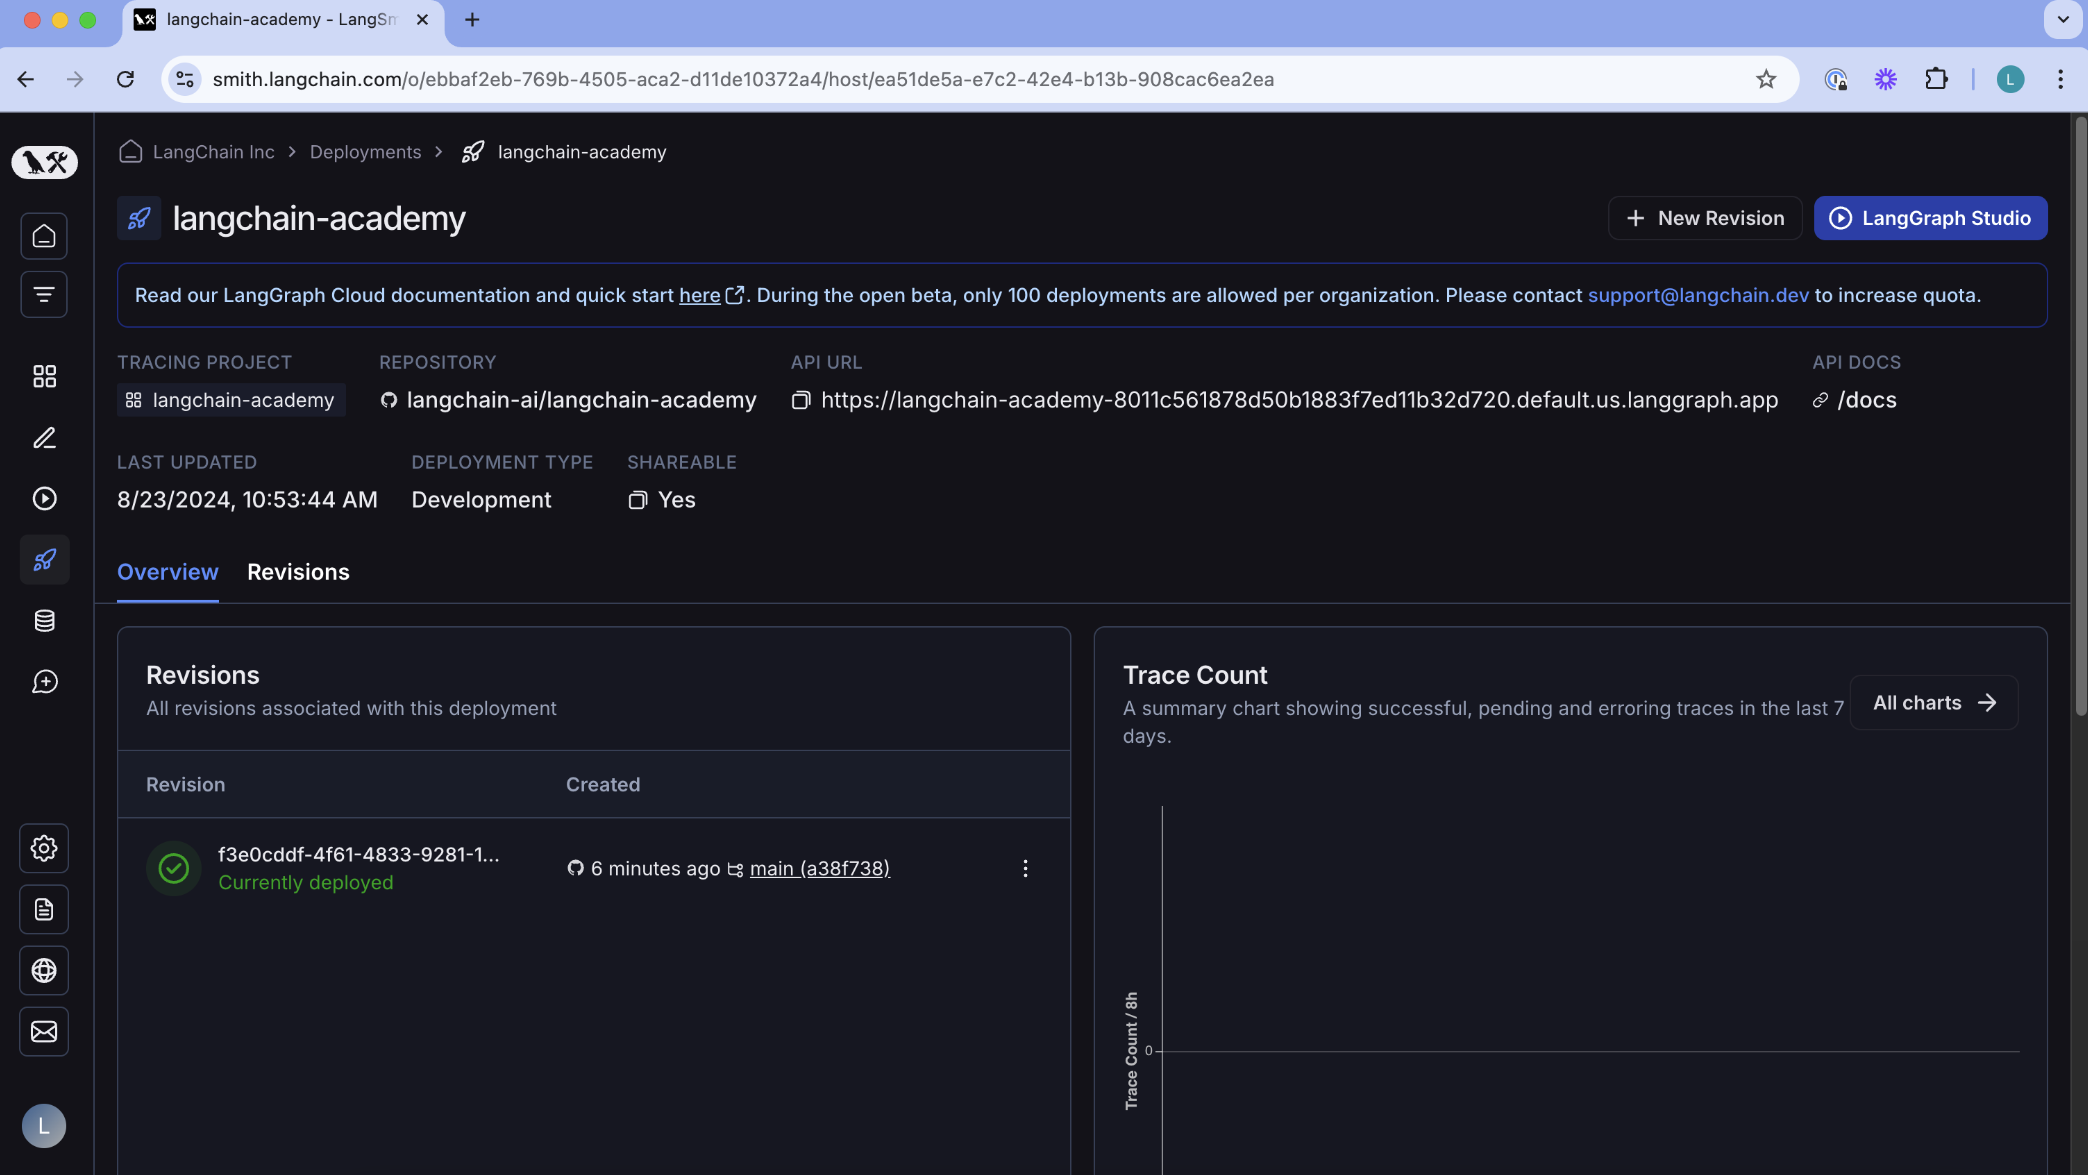Click the '6 minutes ago' created time
This screenshot has width=2088, height=1175.
click(655, 868)
